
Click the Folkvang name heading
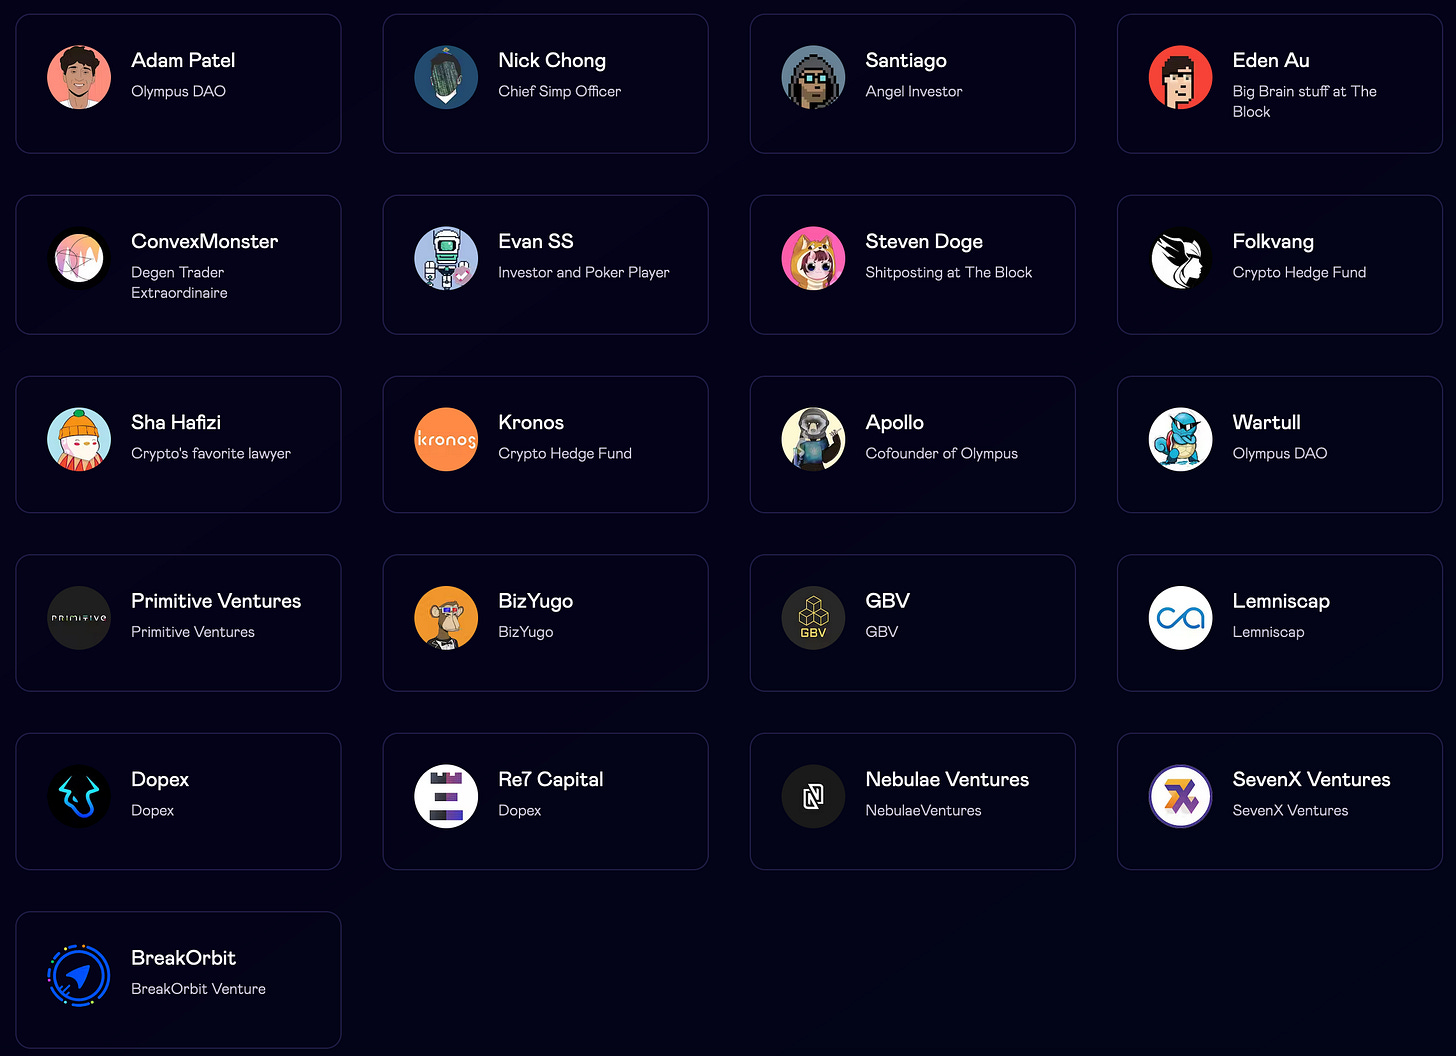point(1273,242)
